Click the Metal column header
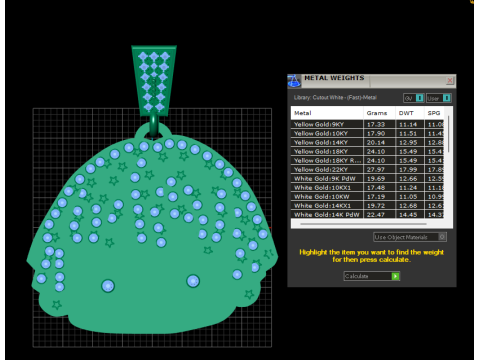Image resolution: width=480 pixels, height=360 pixels. (327, 113)
